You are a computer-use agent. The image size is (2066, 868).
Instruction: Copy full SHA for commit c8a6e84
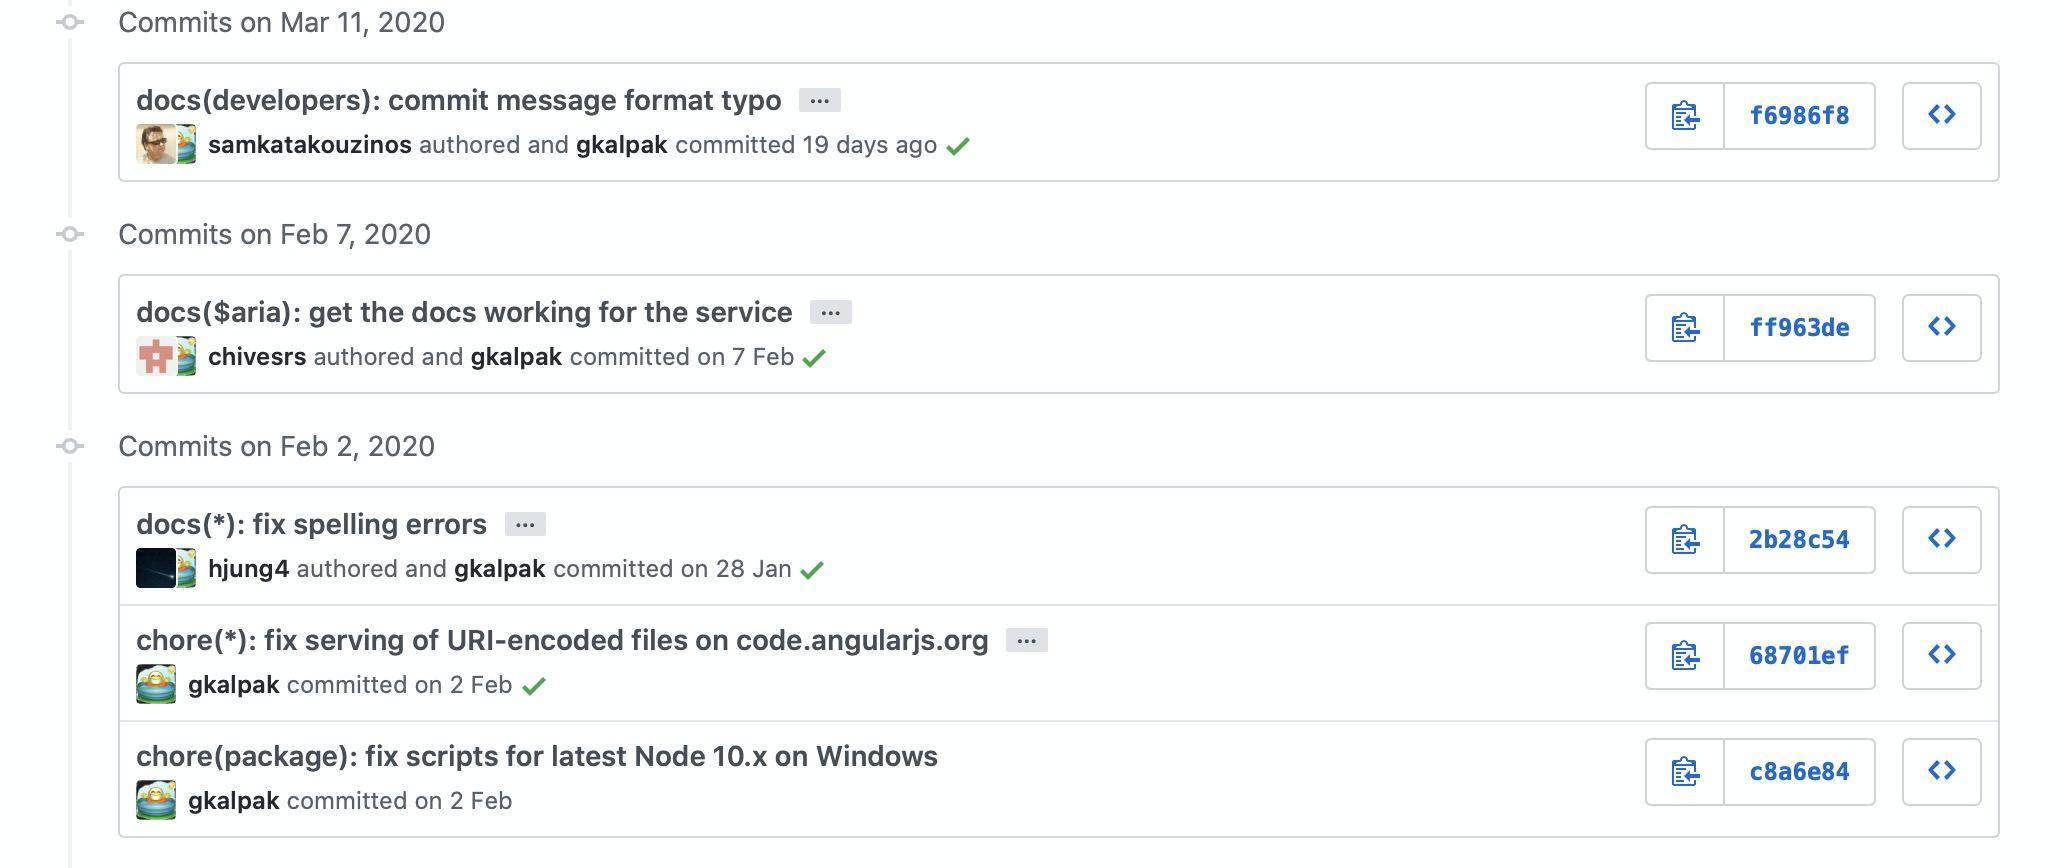(1685, 772)
